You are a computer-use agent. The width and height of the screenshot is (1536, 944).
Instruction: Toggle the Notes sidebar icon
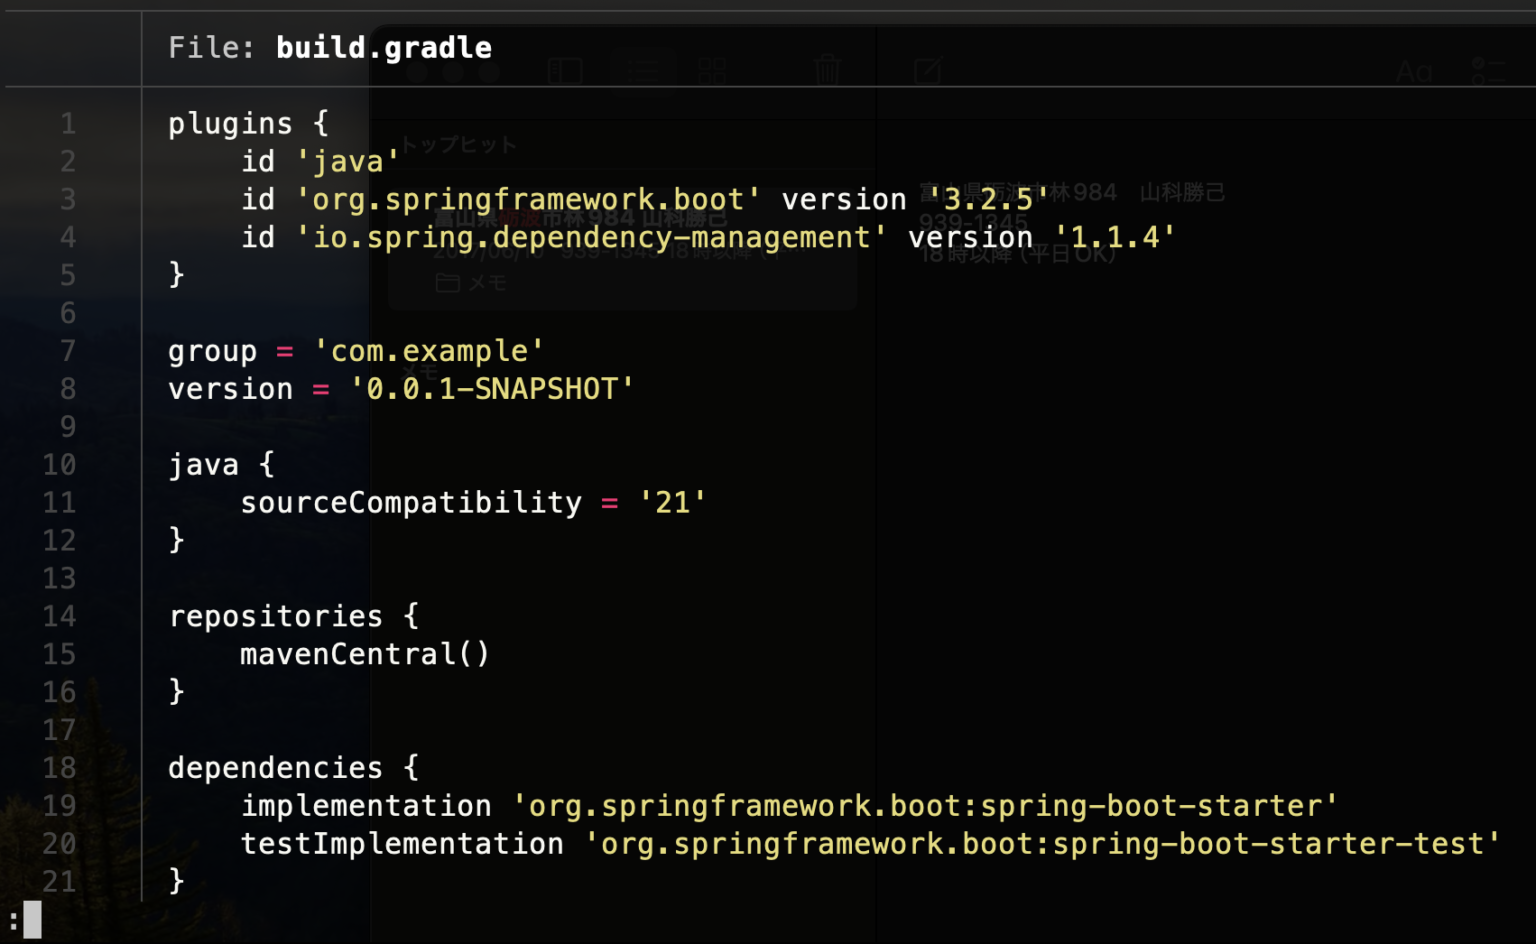[x=565, y=71]
